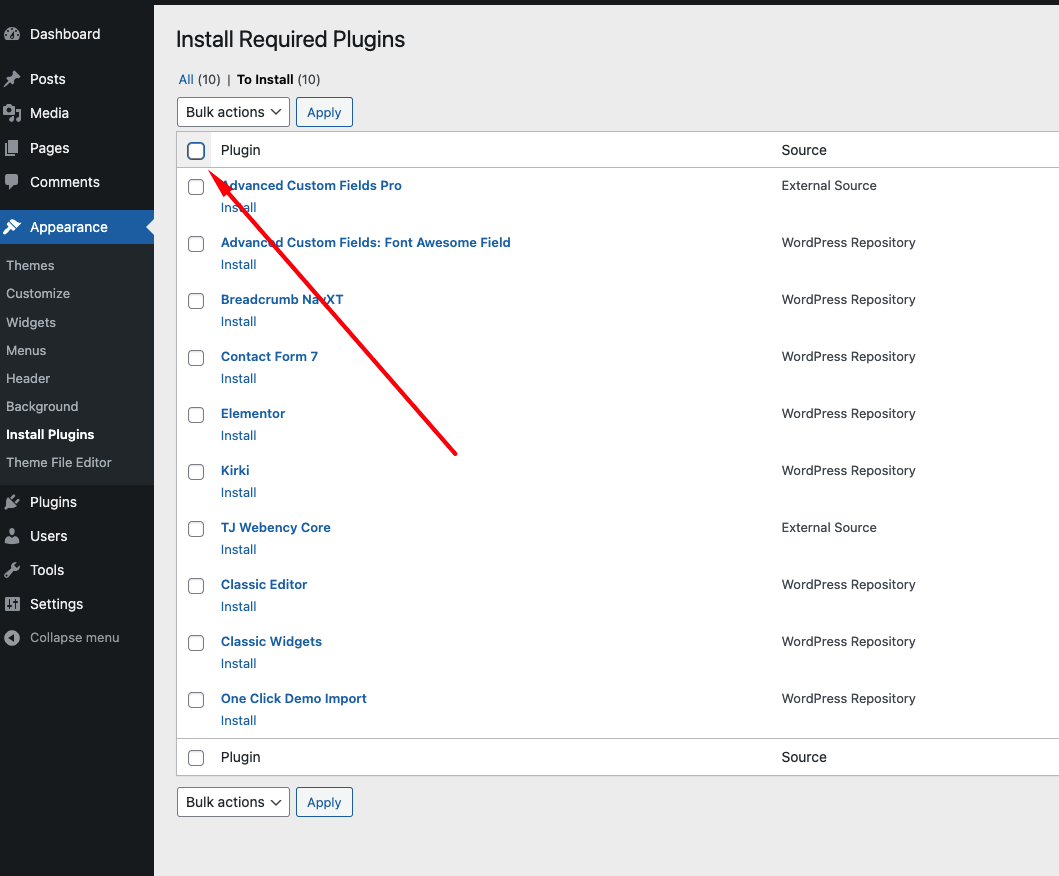Viewport: 1059px width, 876px height.
Task: Tick the TJ Webency Core checkbox
Action: pyautogui.click(x=196, y=529)
